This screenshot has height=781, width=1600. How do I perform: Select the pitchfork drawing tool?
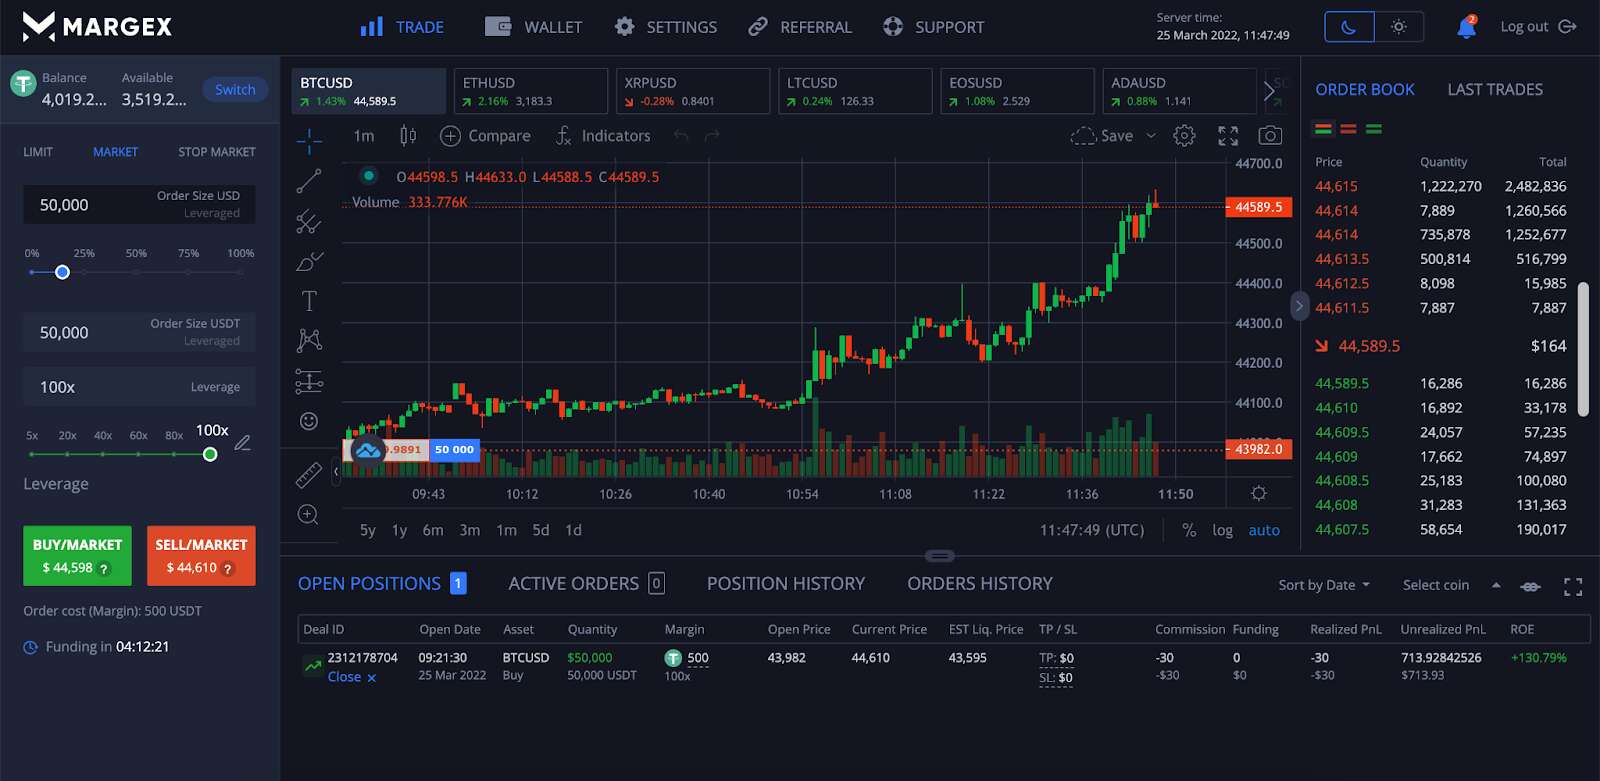click(309, 221)
